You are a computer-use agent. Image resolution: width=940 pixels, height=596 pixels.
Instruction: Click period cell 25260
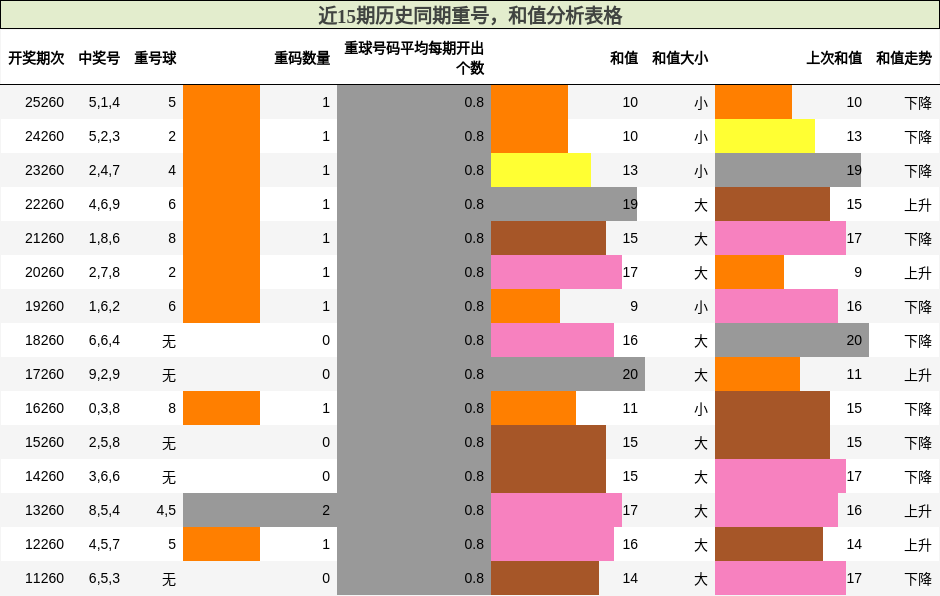coord(44,103)
